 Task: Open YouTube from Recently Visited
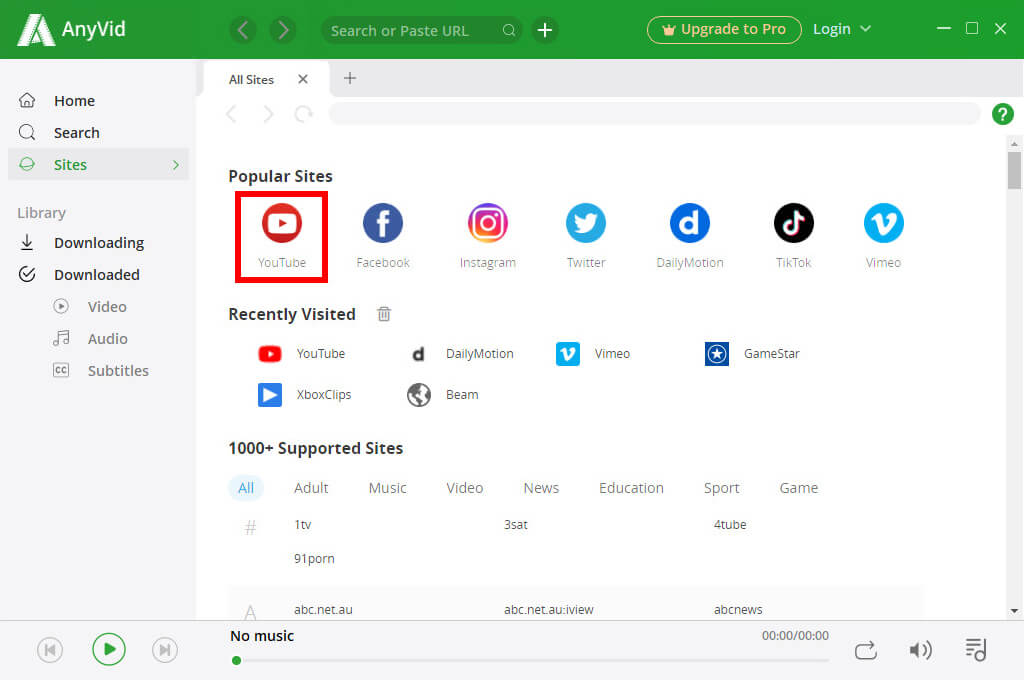[302, 353]
